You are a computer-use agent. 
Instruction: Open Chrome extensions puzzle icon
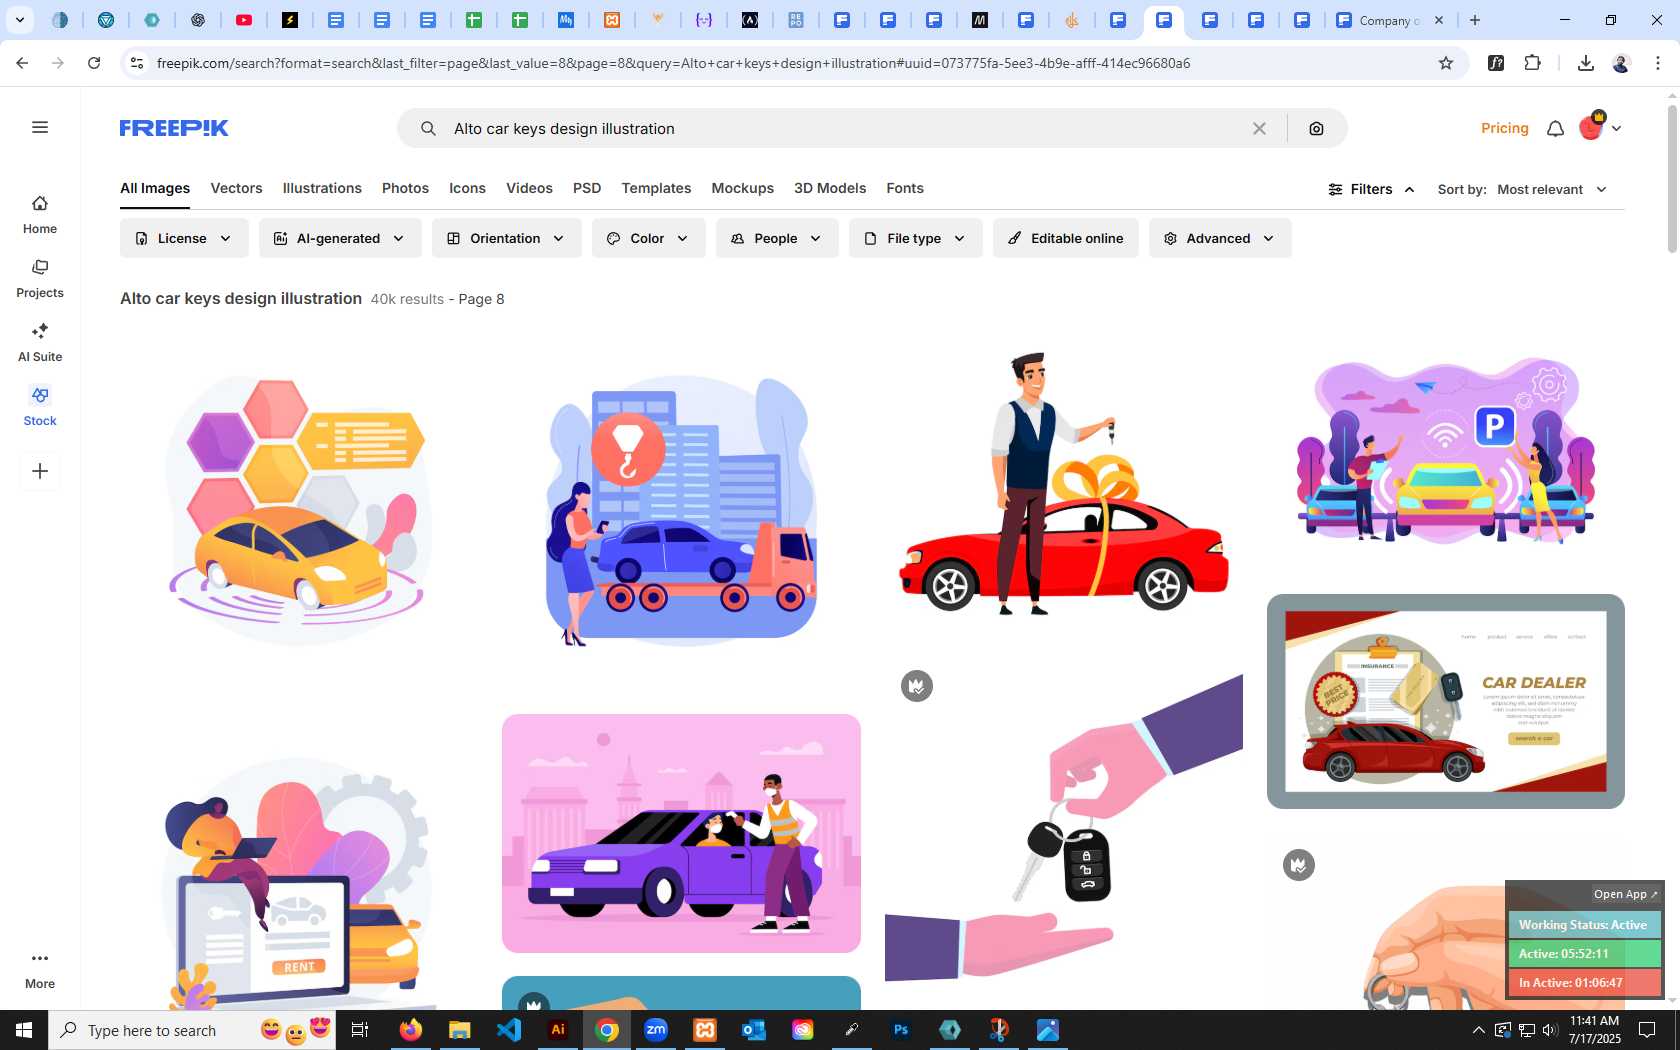1532,63
